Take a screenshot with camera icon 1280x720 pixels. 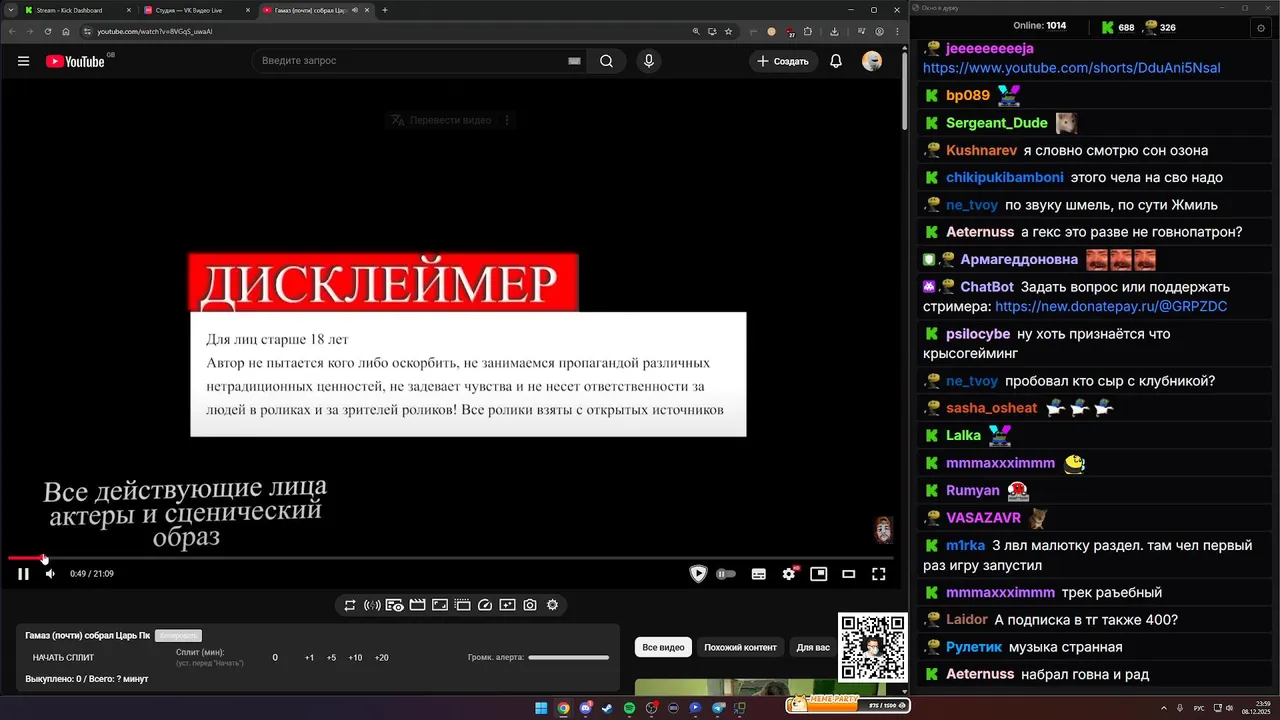pos(530,605)
